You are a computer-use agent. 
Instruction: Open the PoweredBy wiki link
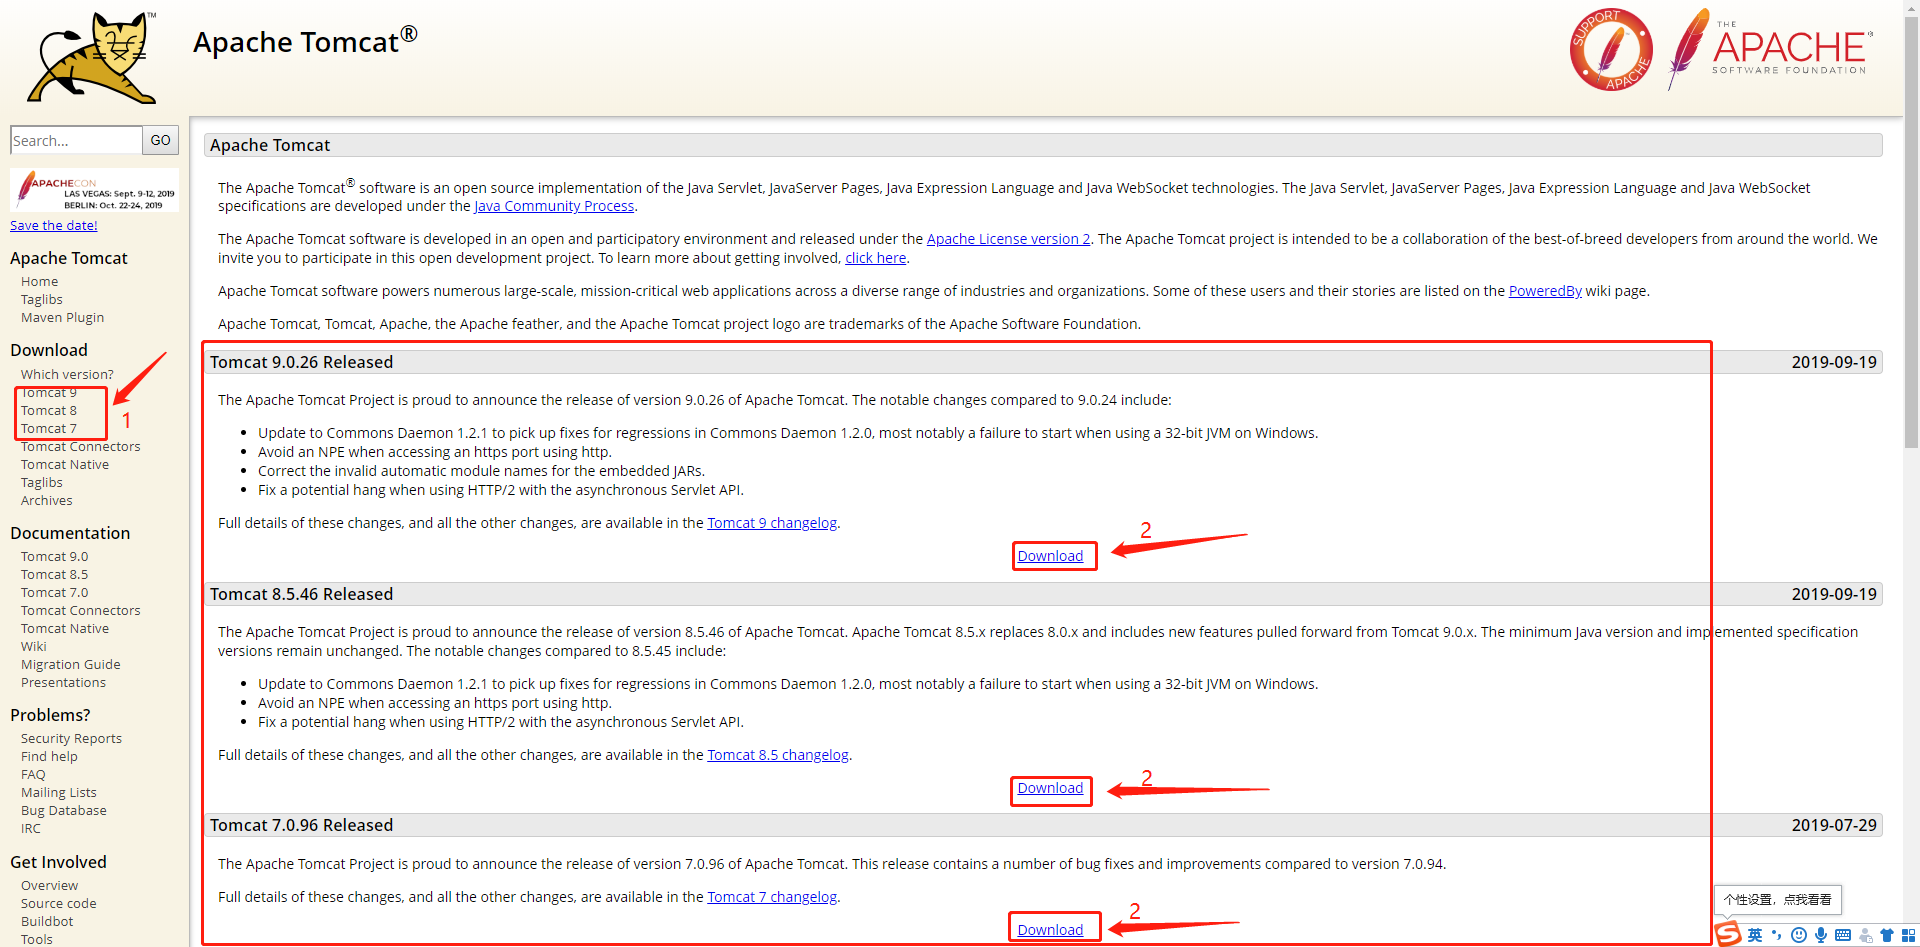(1545, 291)
